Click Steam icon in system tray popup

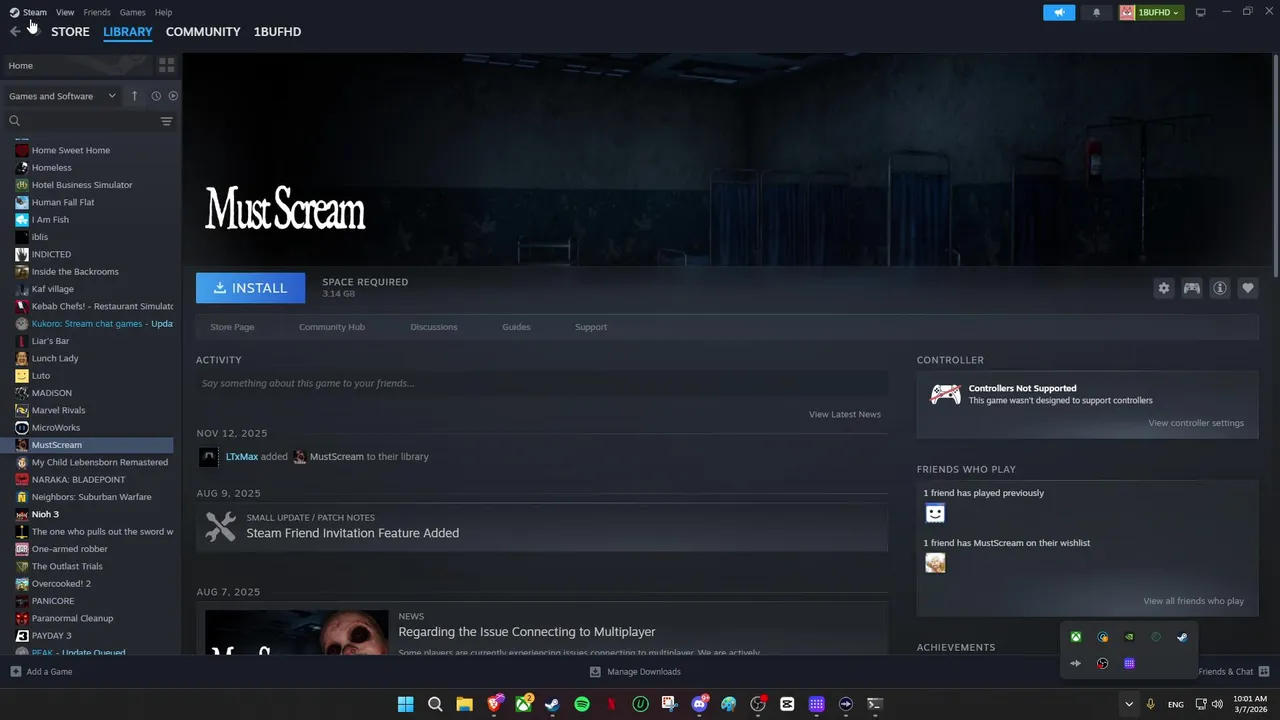click(x=1182, y=637)
